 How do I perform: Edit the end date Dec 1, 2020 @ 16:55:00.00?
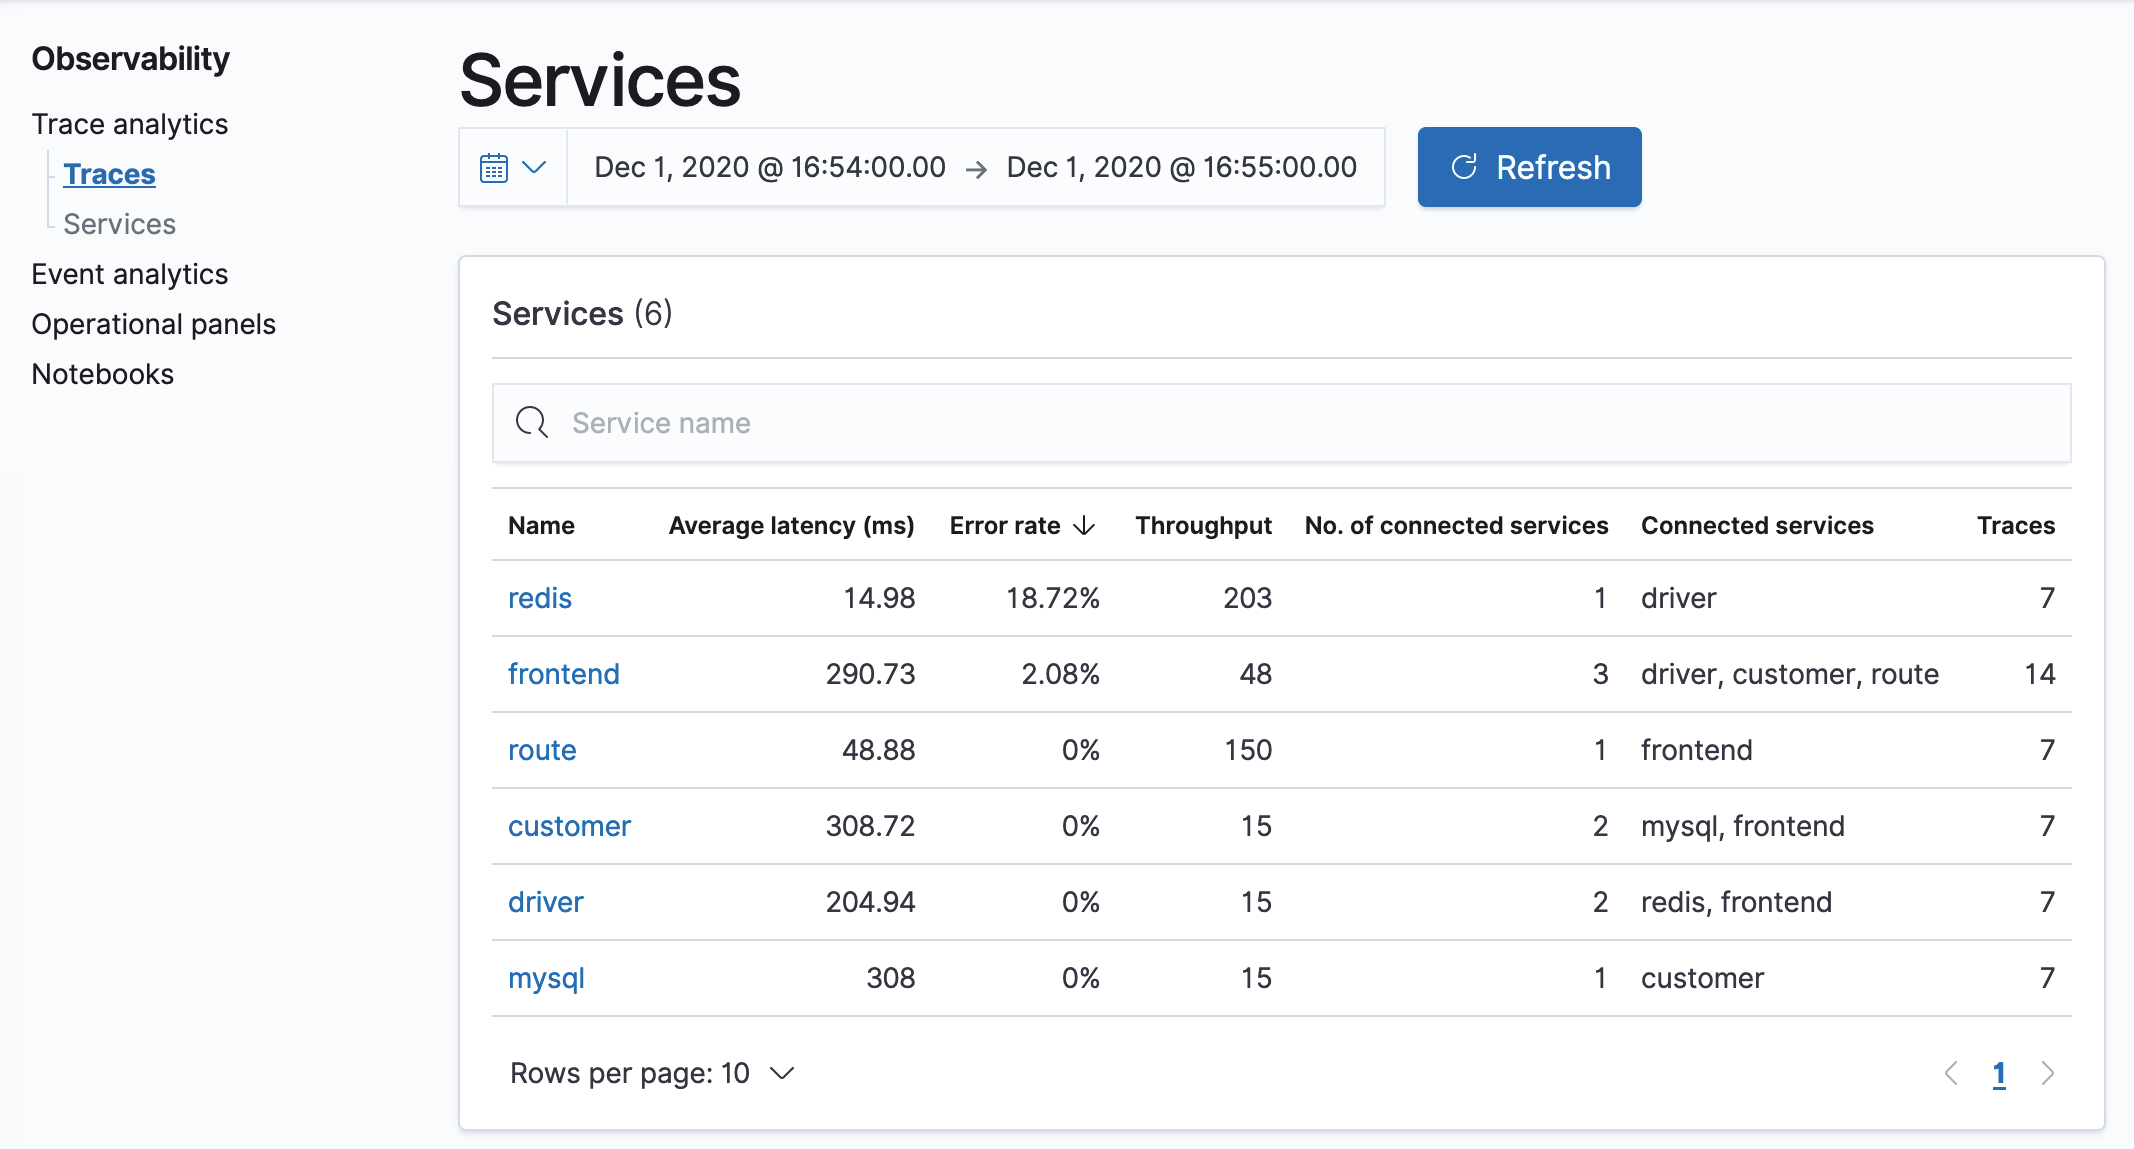[1182, 167]
